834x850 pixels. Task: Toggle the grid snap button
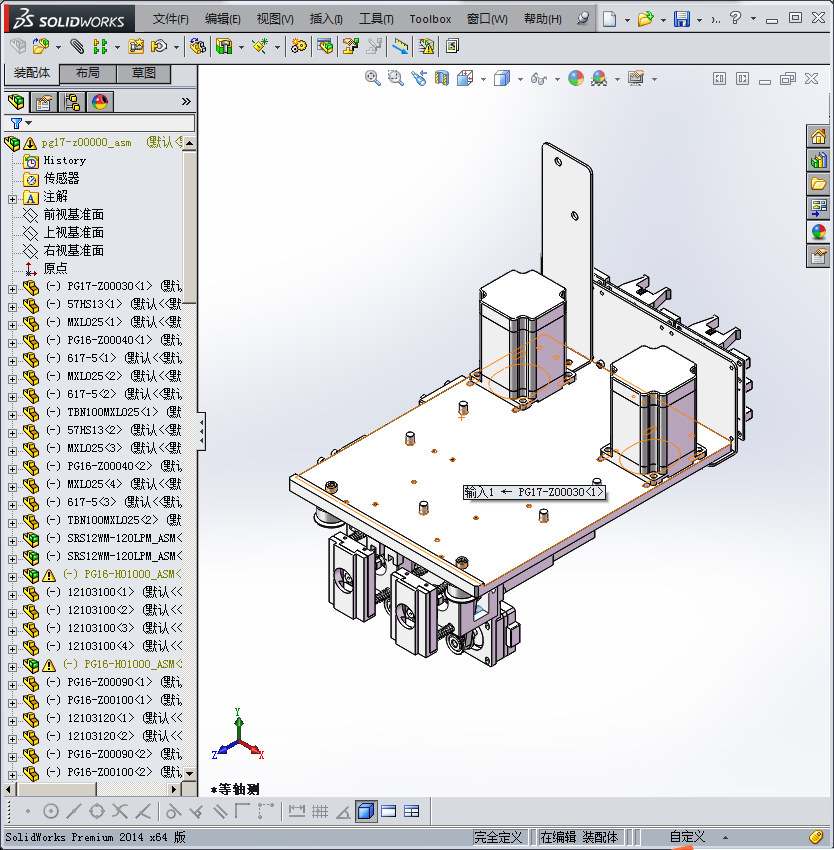coord(319,811)
